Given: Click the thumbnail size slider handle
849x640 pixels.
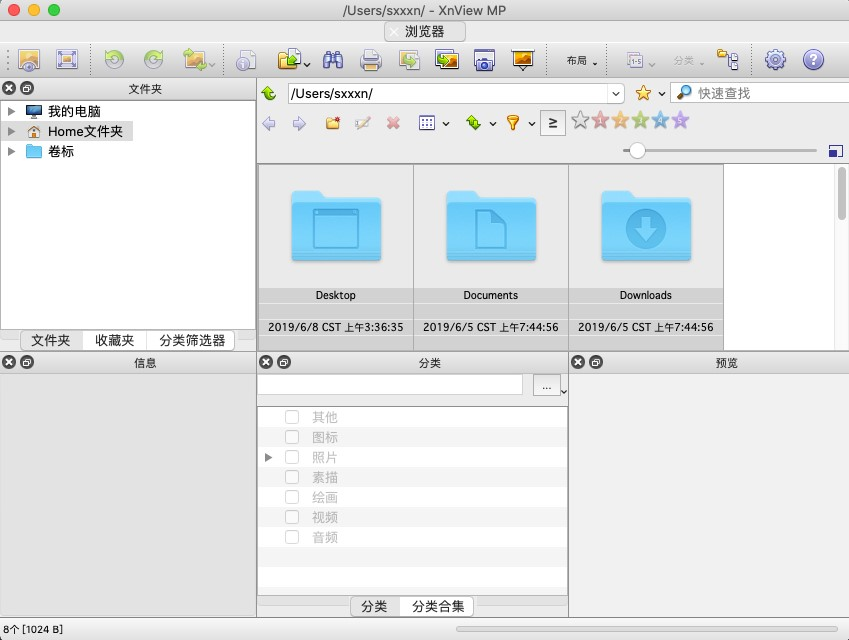Looking at the screenshot, I should [636, 151].
